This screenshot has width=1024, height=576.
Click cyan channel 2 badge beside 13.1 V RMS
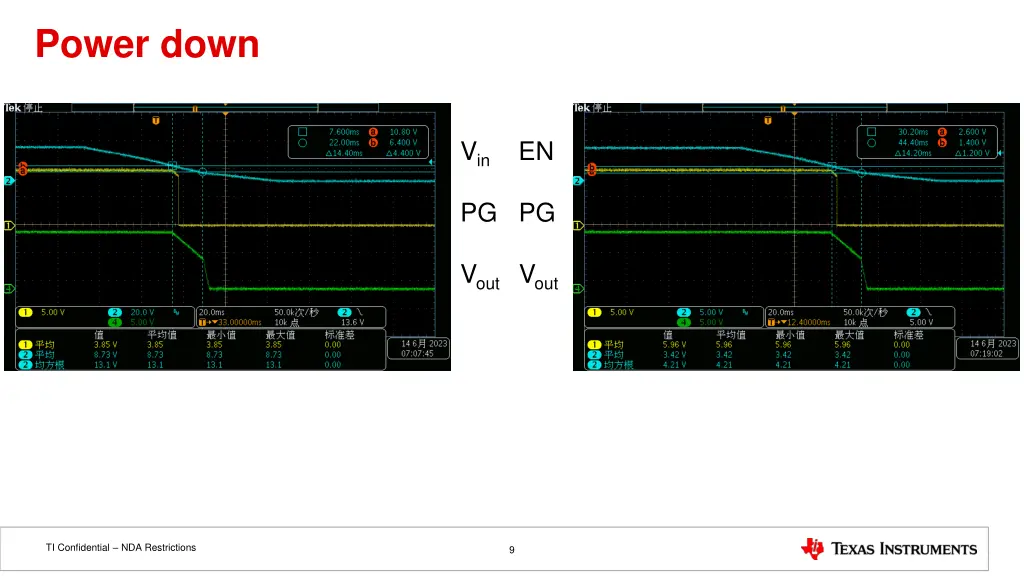pyautogui.click(x=25, y=364)
